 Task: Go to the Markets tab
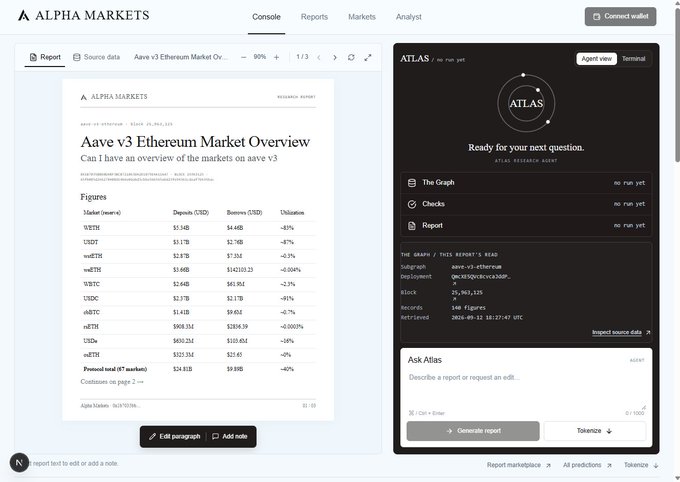tap(362, 17)
